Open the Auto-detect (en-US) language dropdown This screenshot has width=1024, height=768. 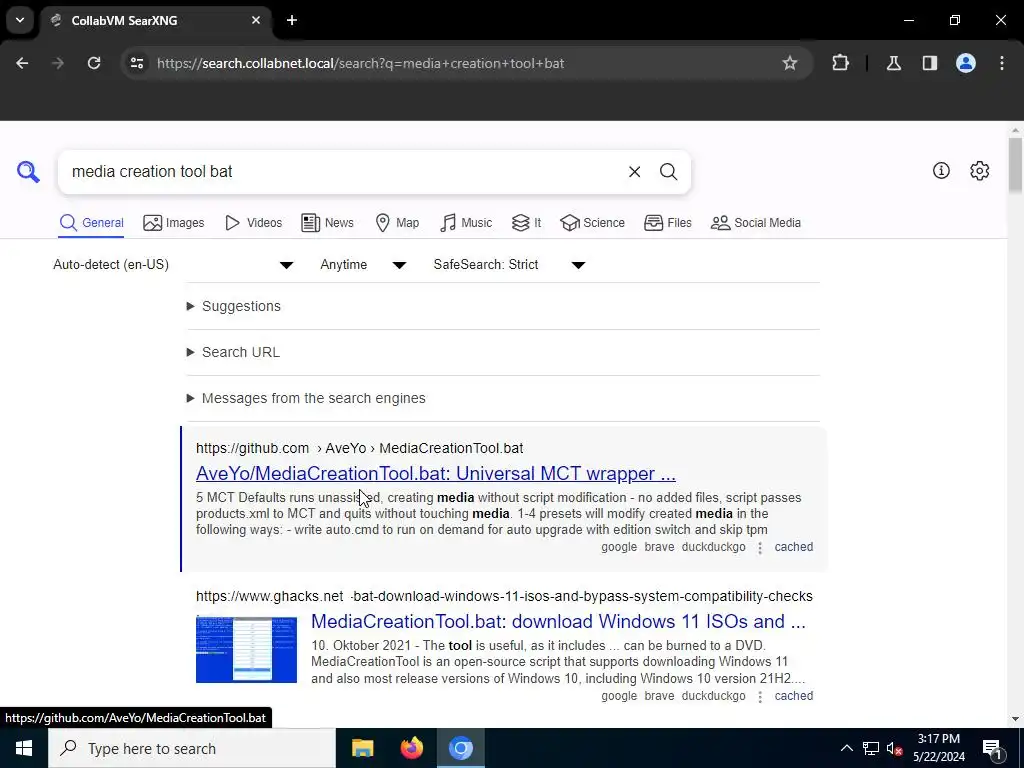click(x=173, y=264)
